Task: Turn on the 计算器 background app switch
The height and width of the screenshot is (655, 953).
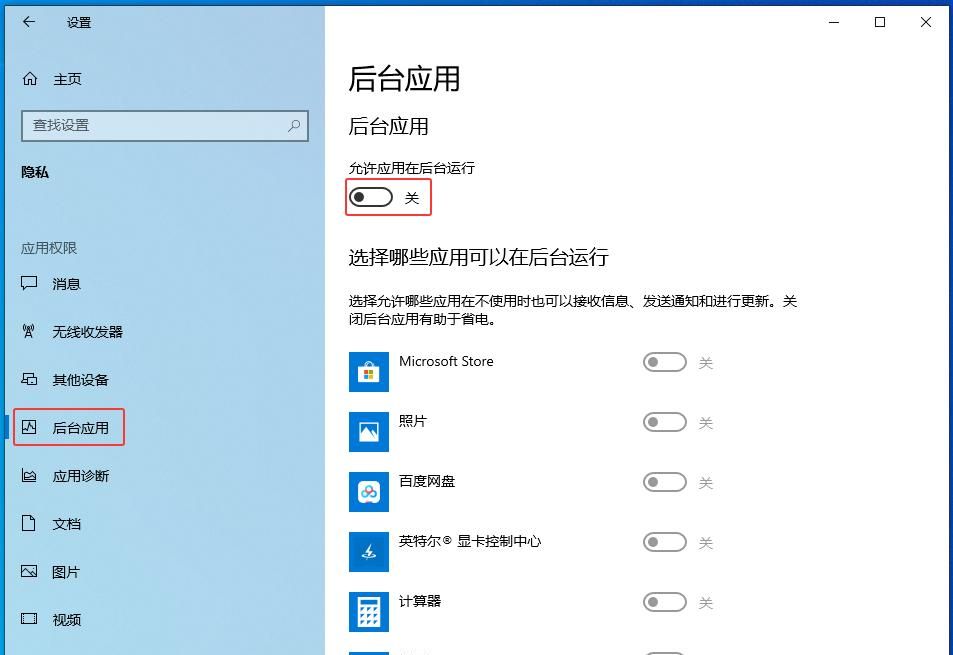Action: point(664,602)
